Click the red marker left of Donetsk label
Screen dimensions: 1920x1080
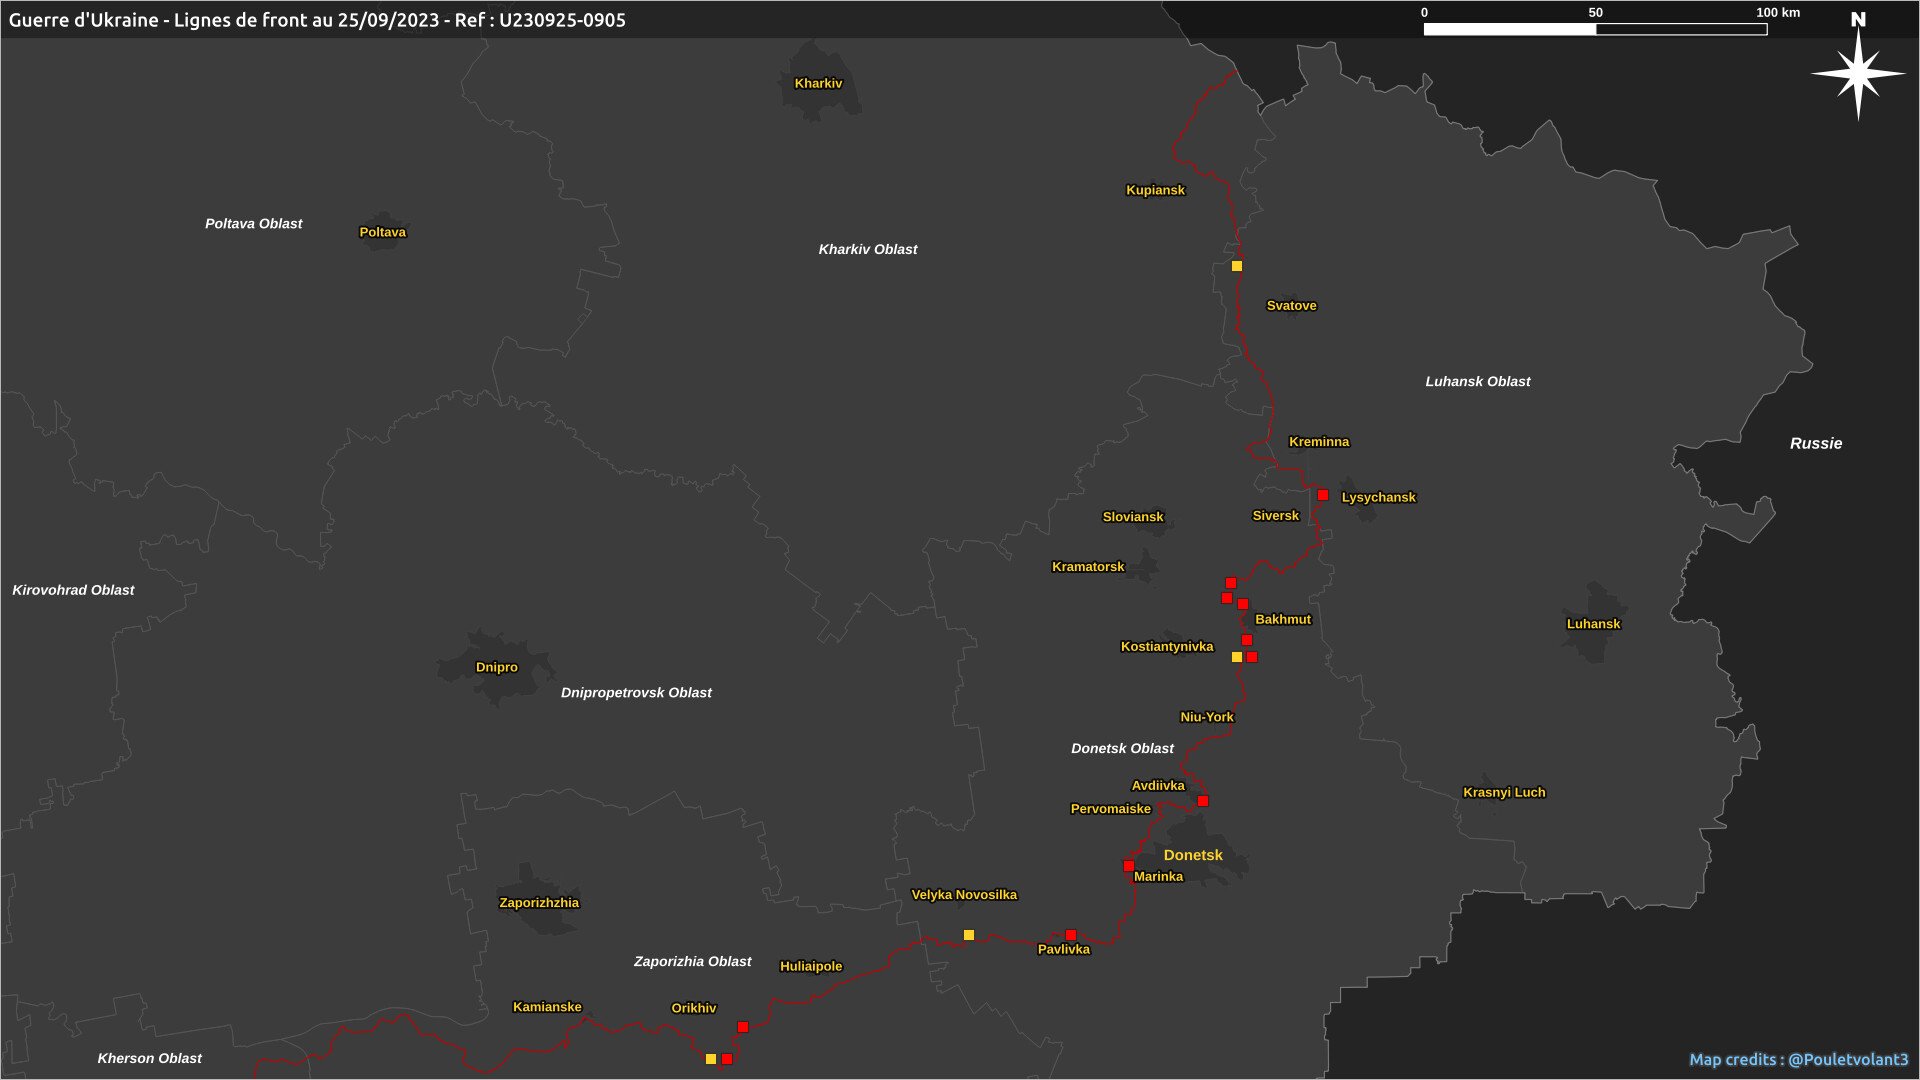[x=1129, y=866]
